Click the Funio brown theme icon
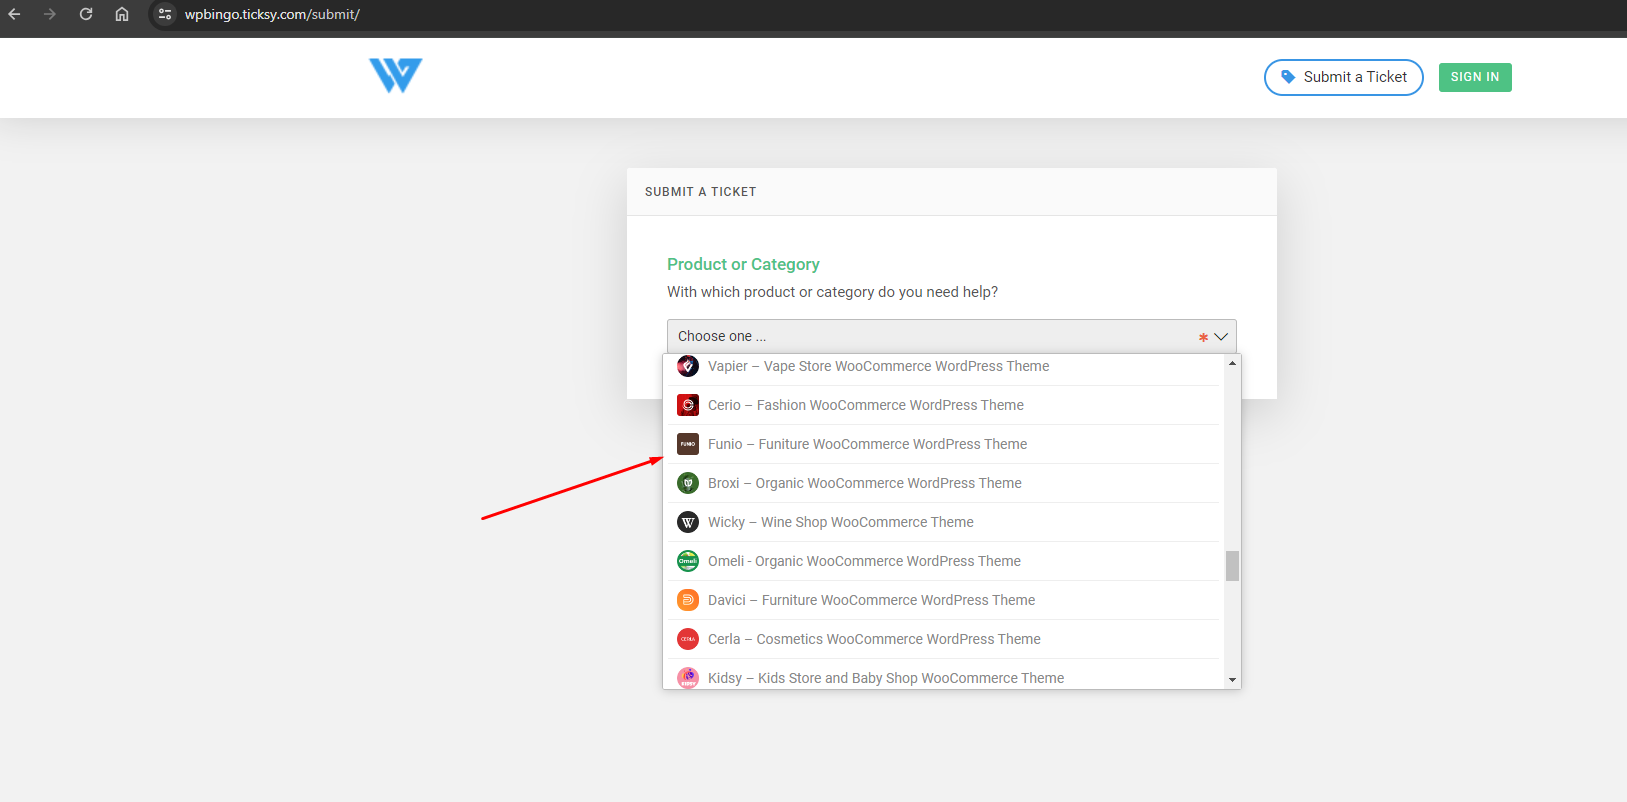This screenshot has width=1627, height=802. coord(688,444)
